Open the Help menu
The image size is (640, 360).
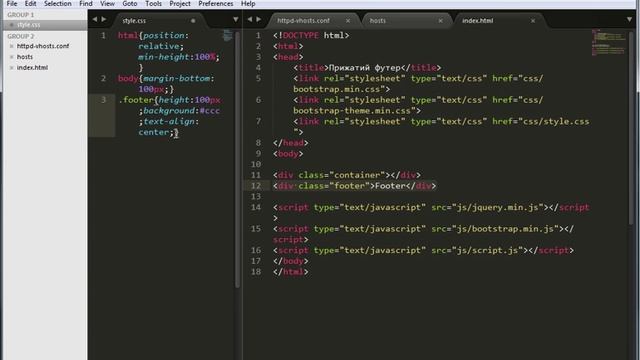(x=248, y=4)
